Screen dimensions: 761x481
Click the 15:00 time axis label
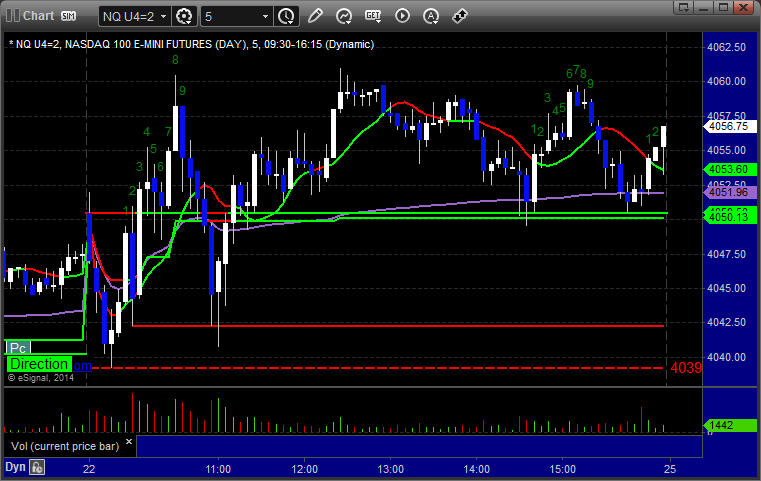tap(562, 469)
